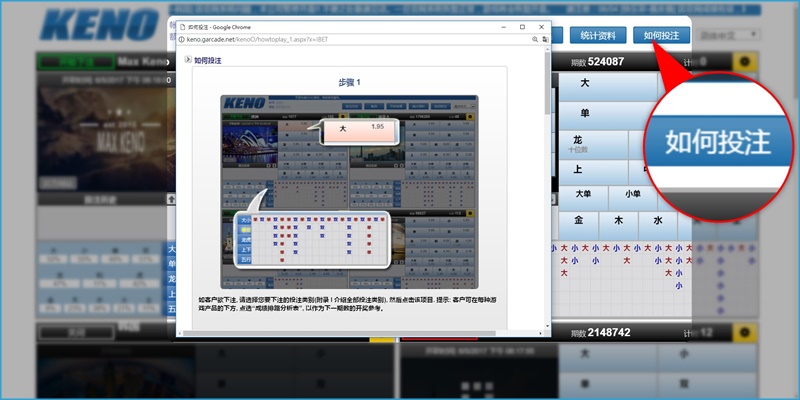800x400 pixels.
Task: Select the 水 element bet cell
Action: [658, 226]
